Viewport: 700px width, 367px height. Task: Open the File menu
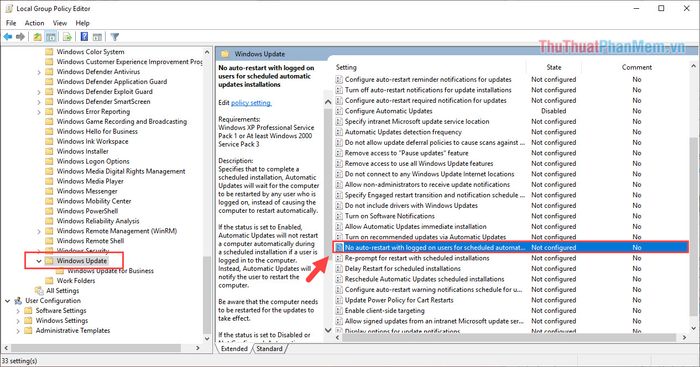click(11, 23)
